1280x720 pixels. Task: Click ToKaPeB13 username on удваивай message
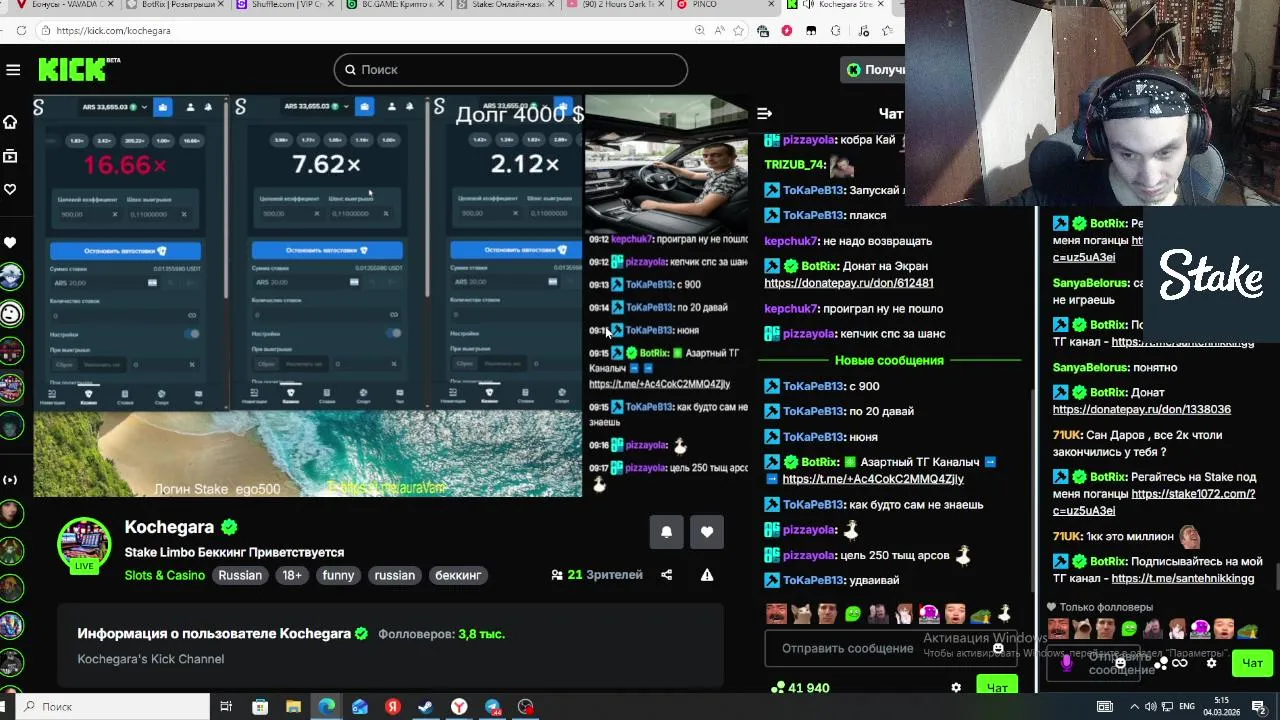click(814, 580)
